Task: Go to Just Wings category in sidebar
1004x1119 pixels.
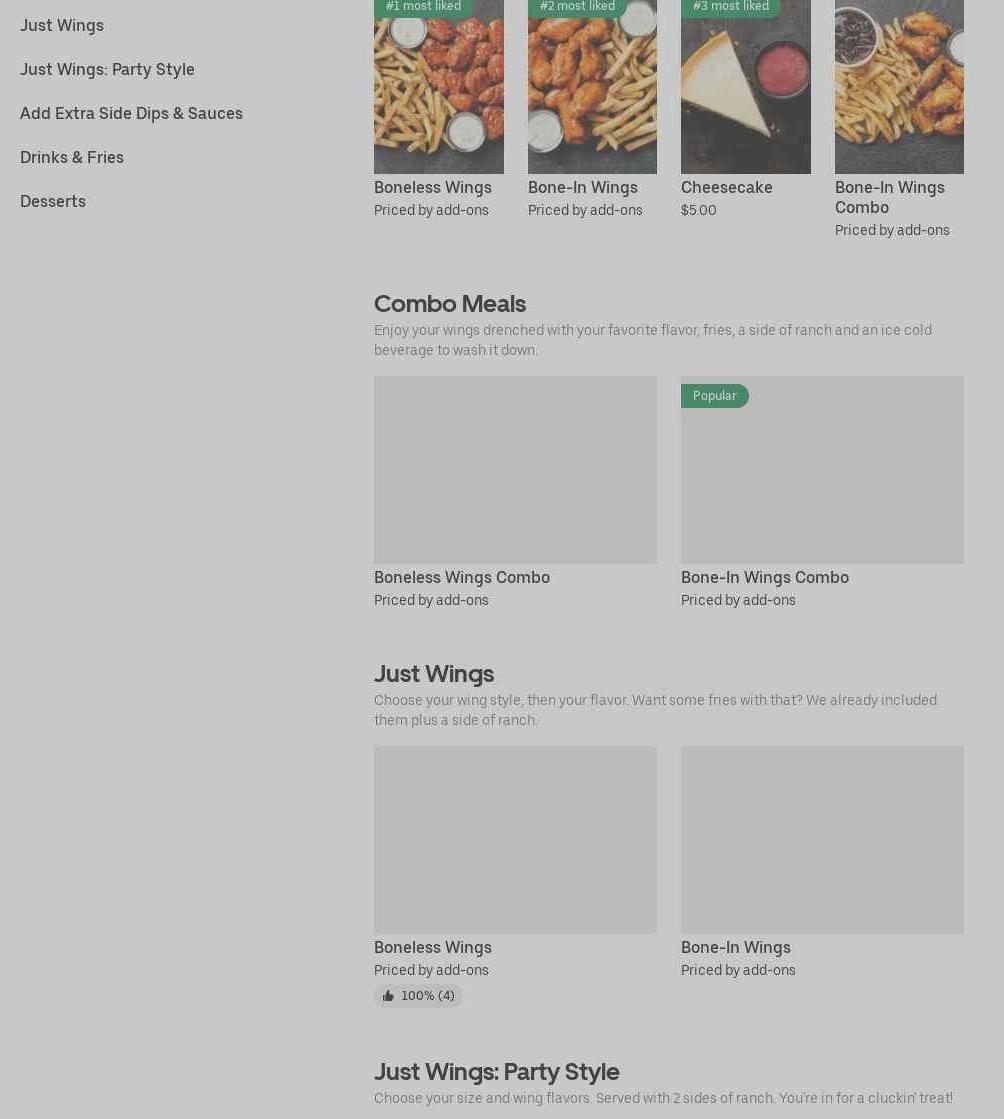Action: 62,26
